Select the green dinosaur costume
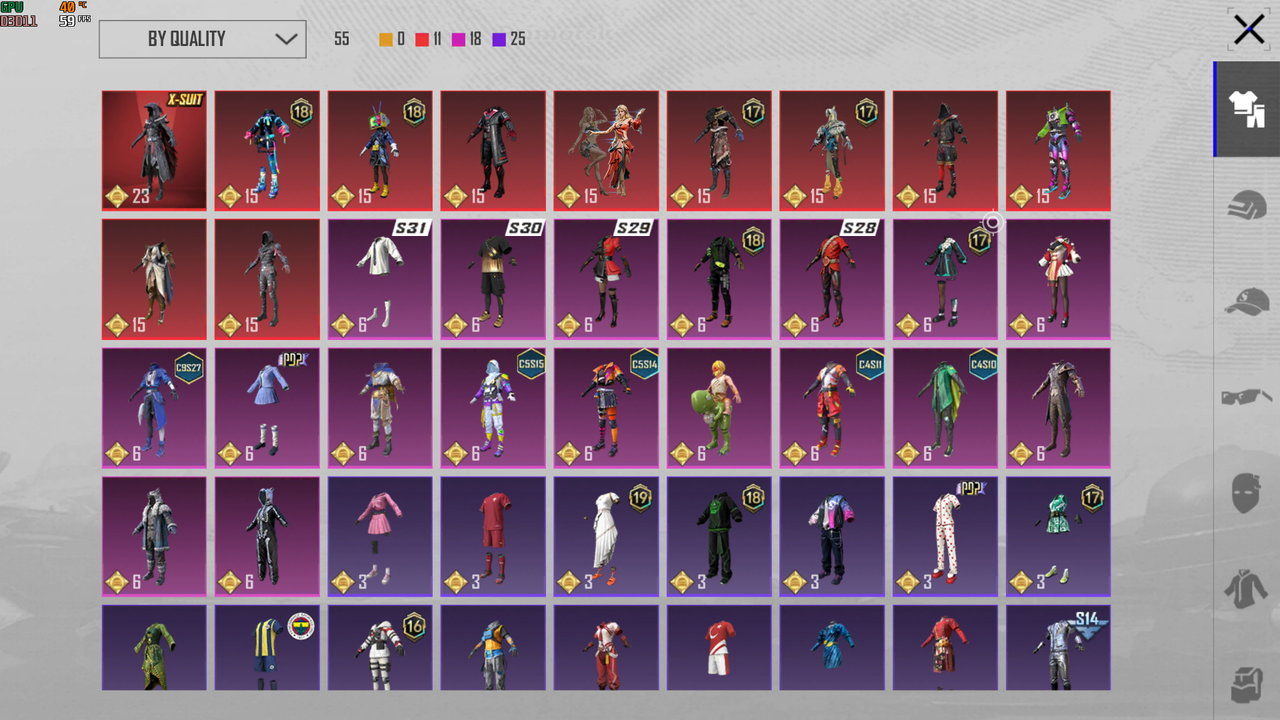The image size is (1280, 720). (719, 408)
